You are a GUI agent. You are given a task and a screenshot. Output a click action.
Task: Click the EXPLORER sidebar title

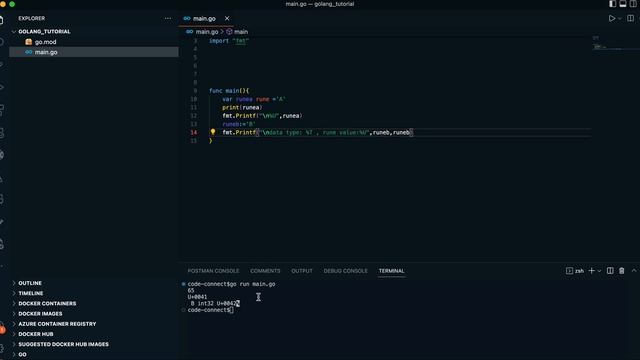click(x=31, y=18)
